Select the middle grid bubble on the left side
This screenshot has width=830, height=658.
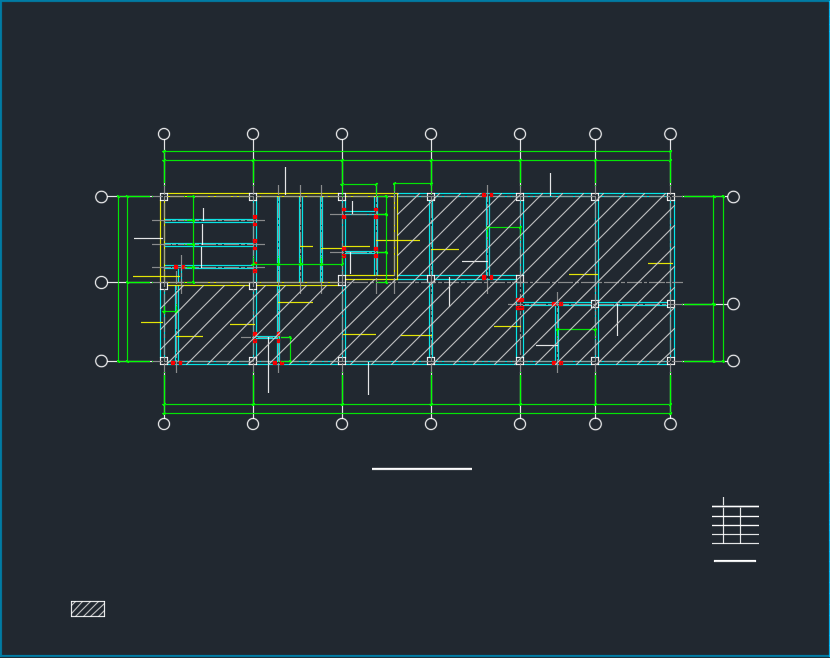[101, 283]
